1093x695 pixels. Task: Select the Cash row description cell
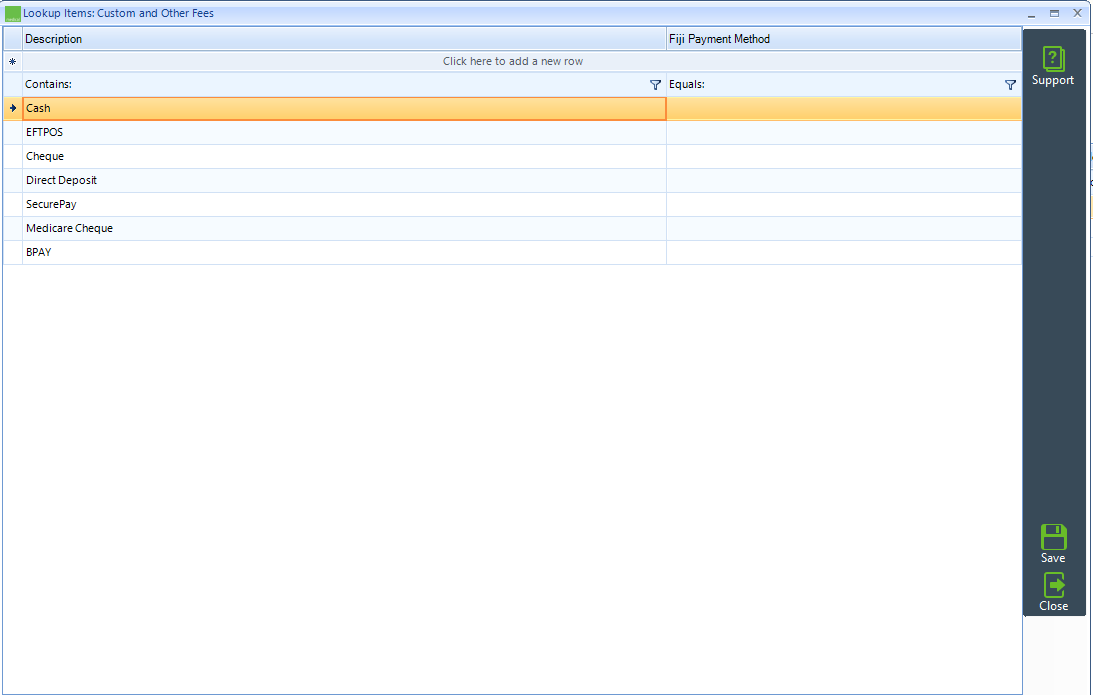[x=344, y=108]
